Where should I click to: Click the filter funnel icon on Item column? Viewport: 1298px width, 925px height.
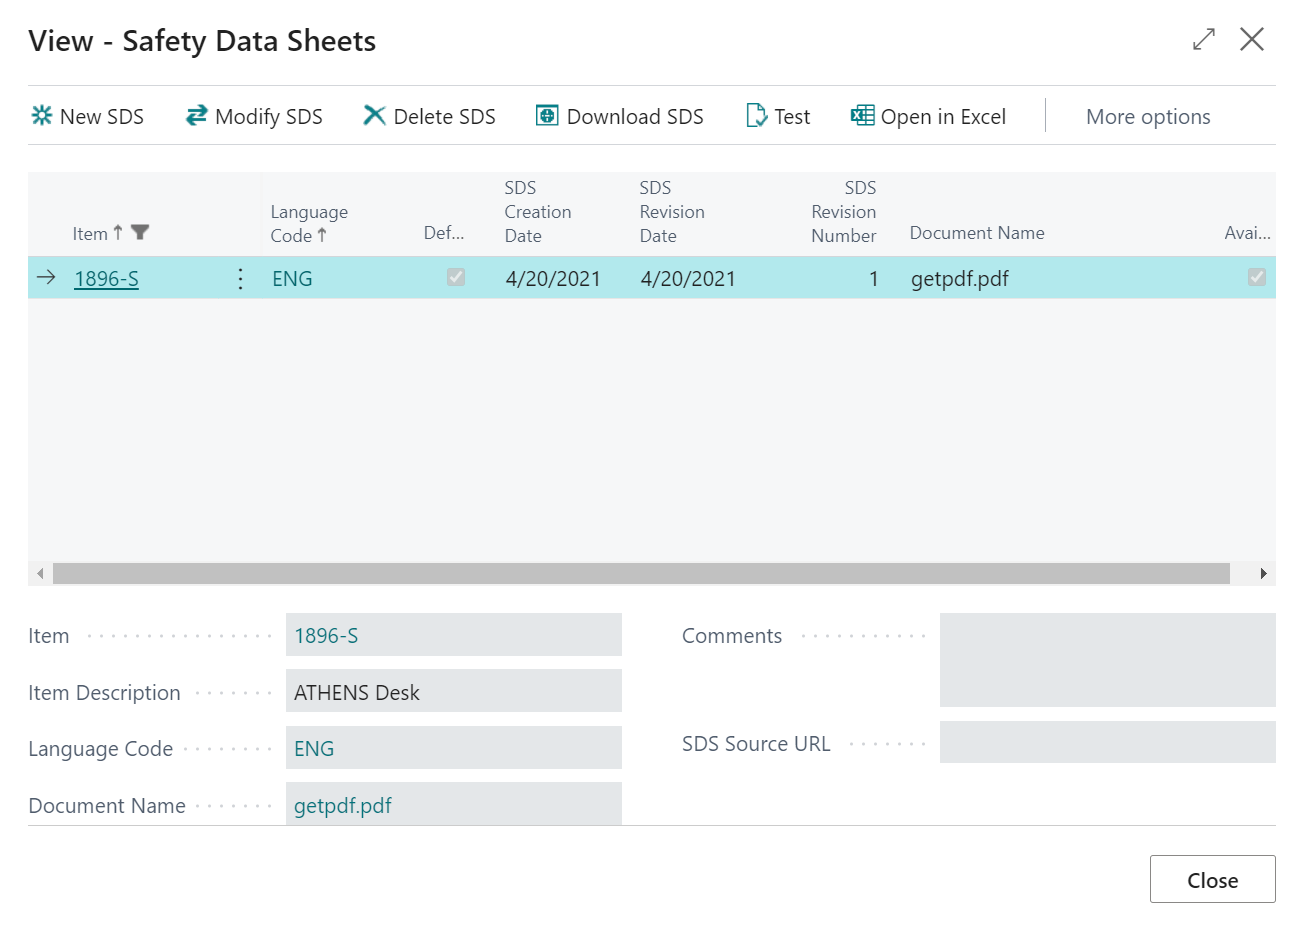click(140, 233)
